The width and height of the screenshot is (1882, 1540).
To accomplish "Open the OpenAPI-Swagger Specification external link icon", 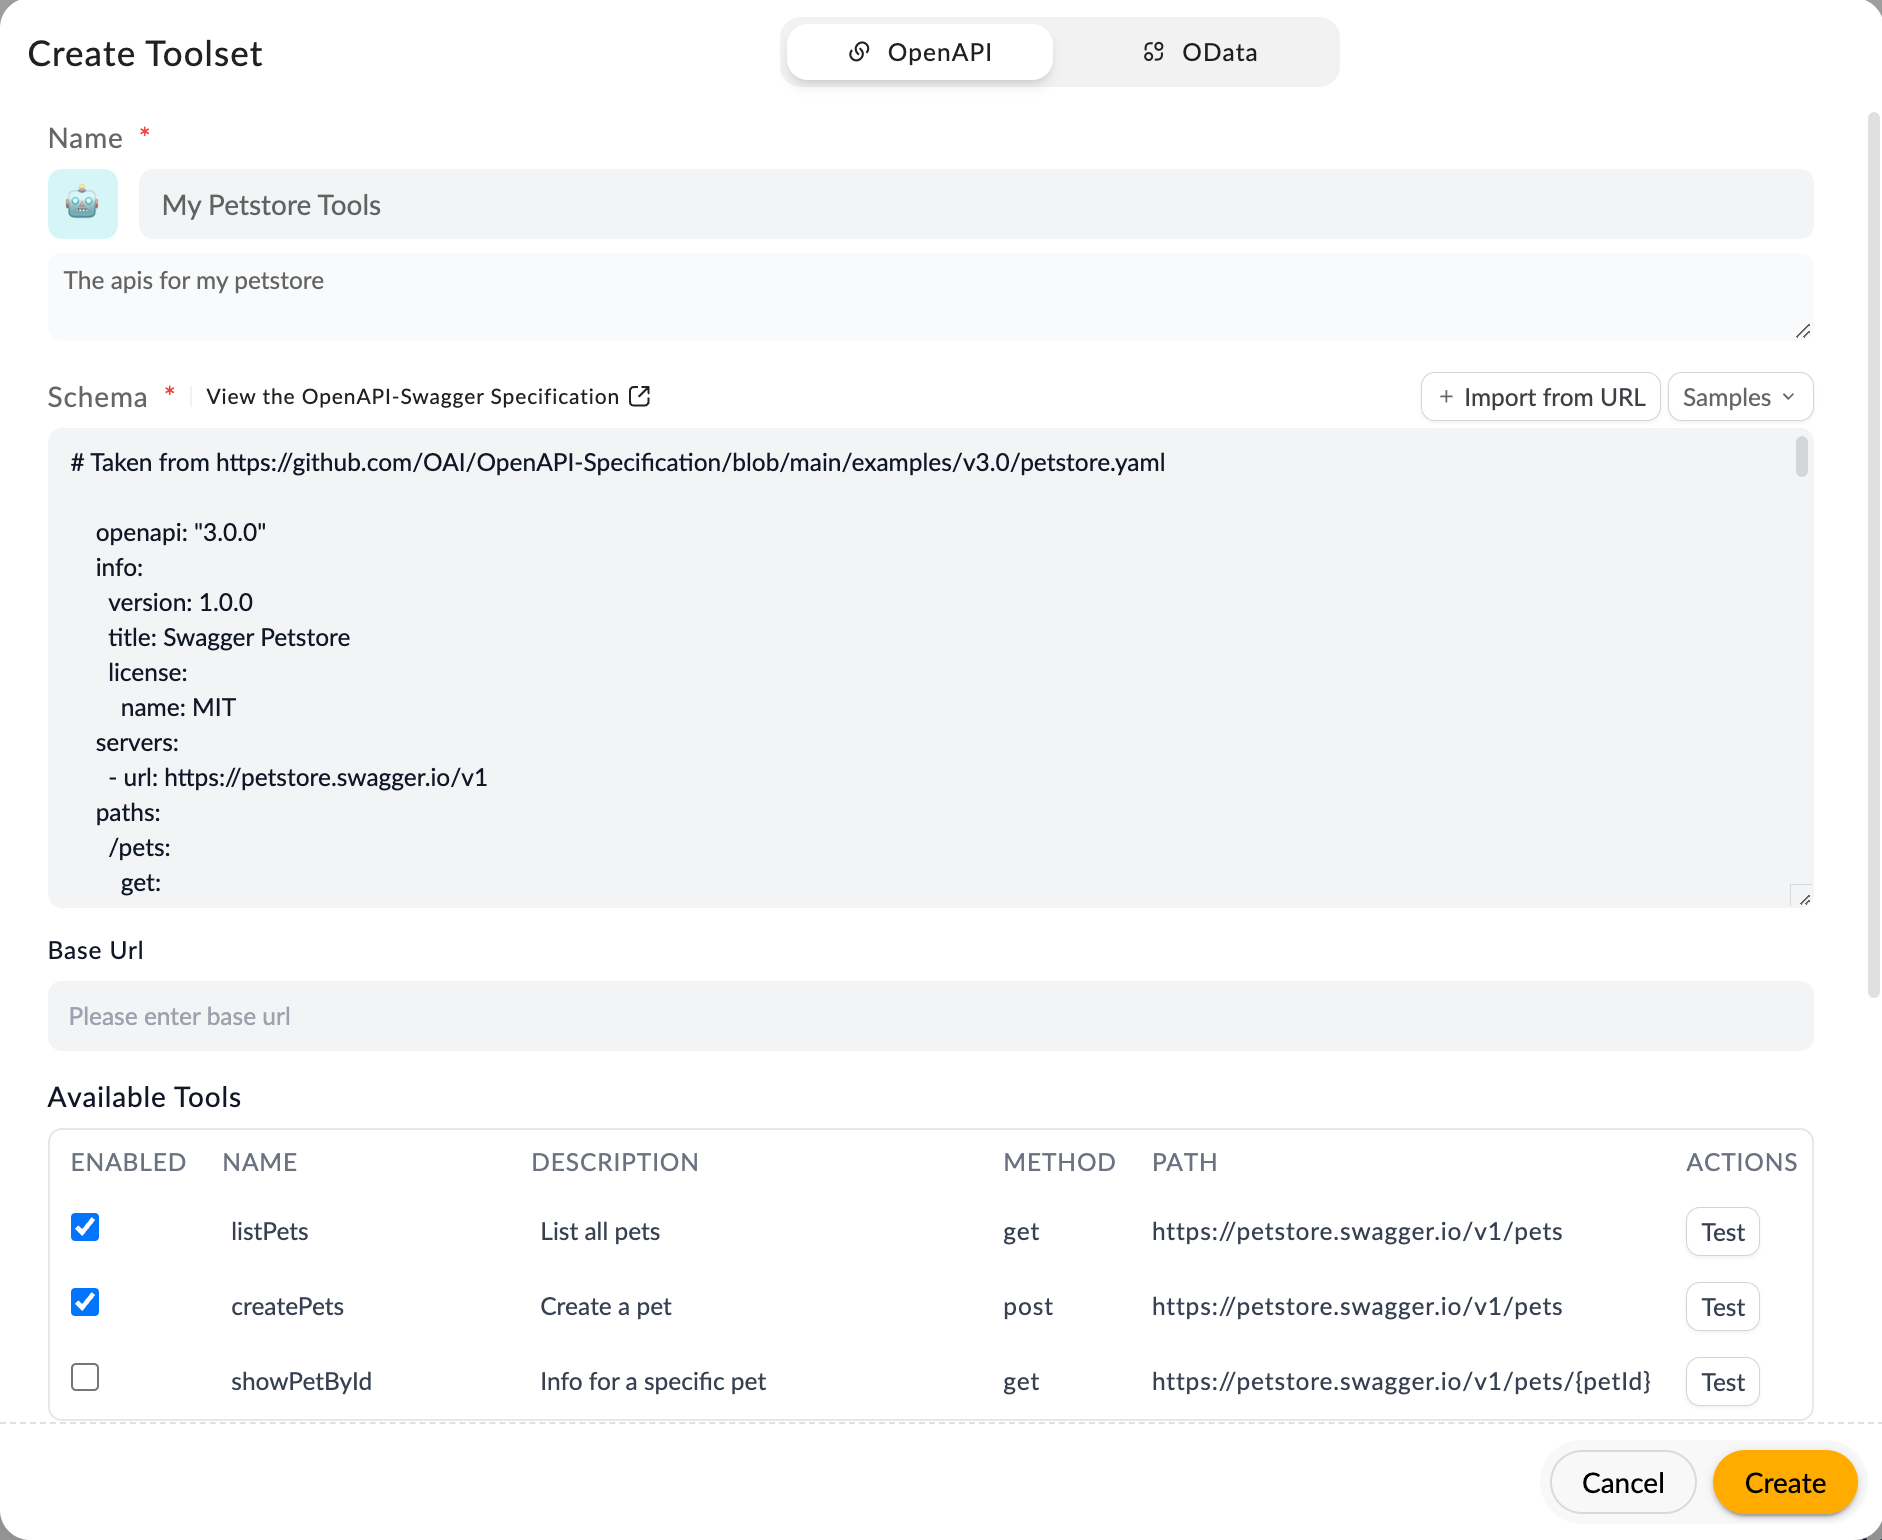I will [639, 396].
